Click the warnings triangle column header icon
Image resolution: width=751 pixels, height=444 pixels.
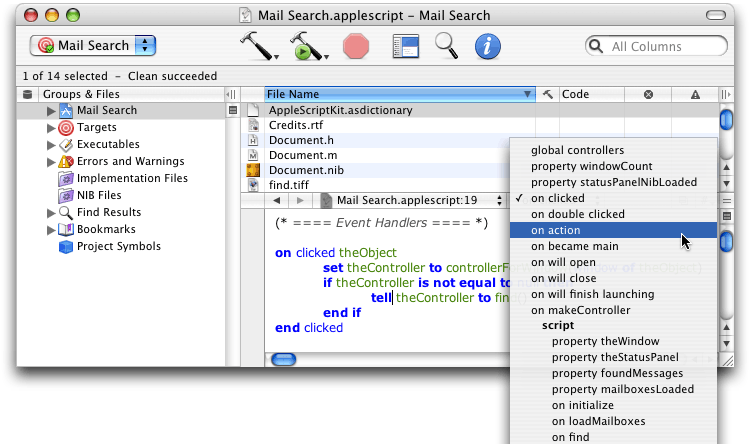click(x=695, y=94)
